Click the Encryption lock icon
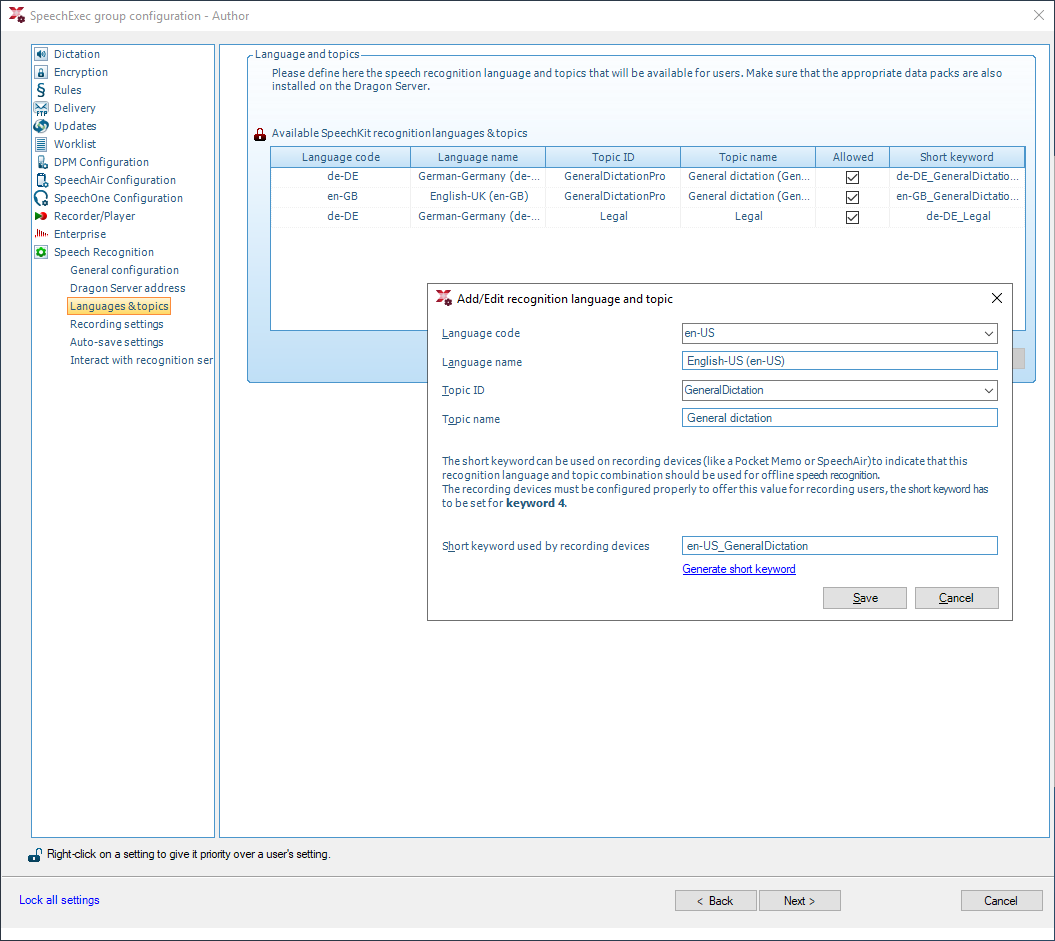The height and width of the screenshot is (941, 1055). [x=41, y=72]
